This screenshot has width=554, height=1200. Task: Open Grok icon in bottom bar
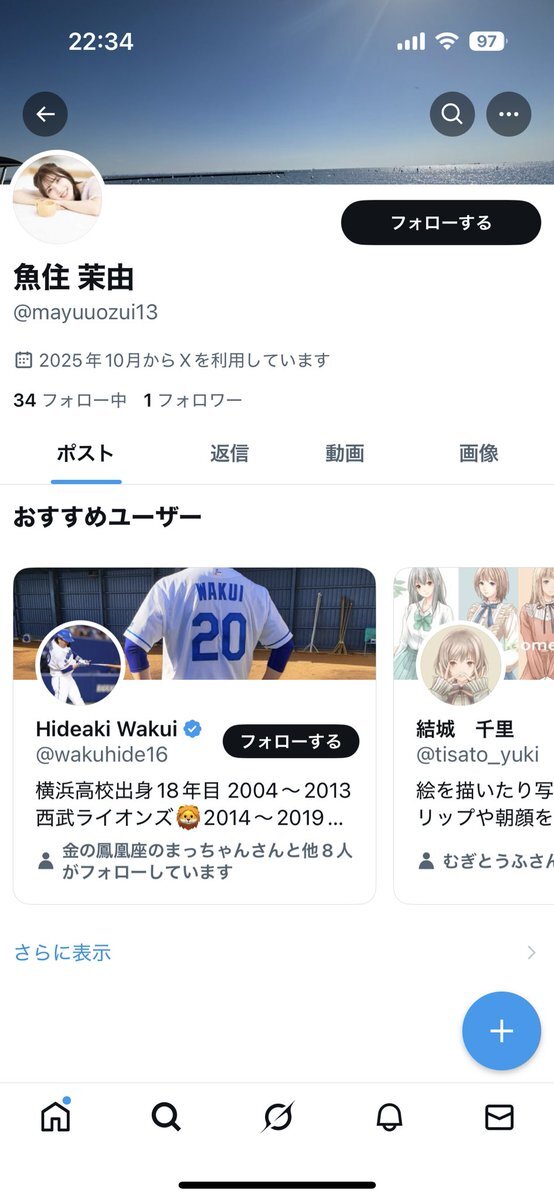tap(277, 1116)
